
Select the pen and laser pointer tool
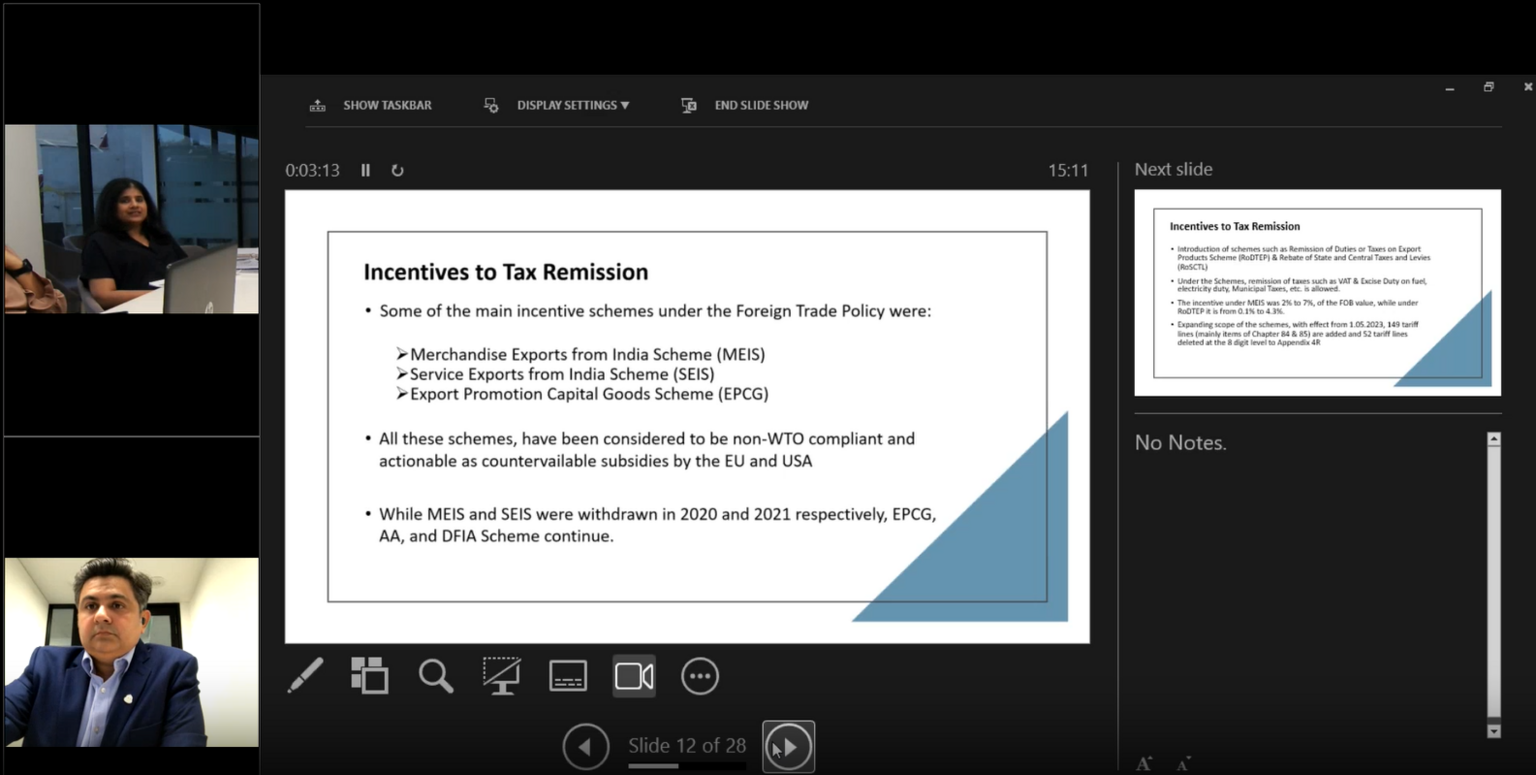[306, 676]
